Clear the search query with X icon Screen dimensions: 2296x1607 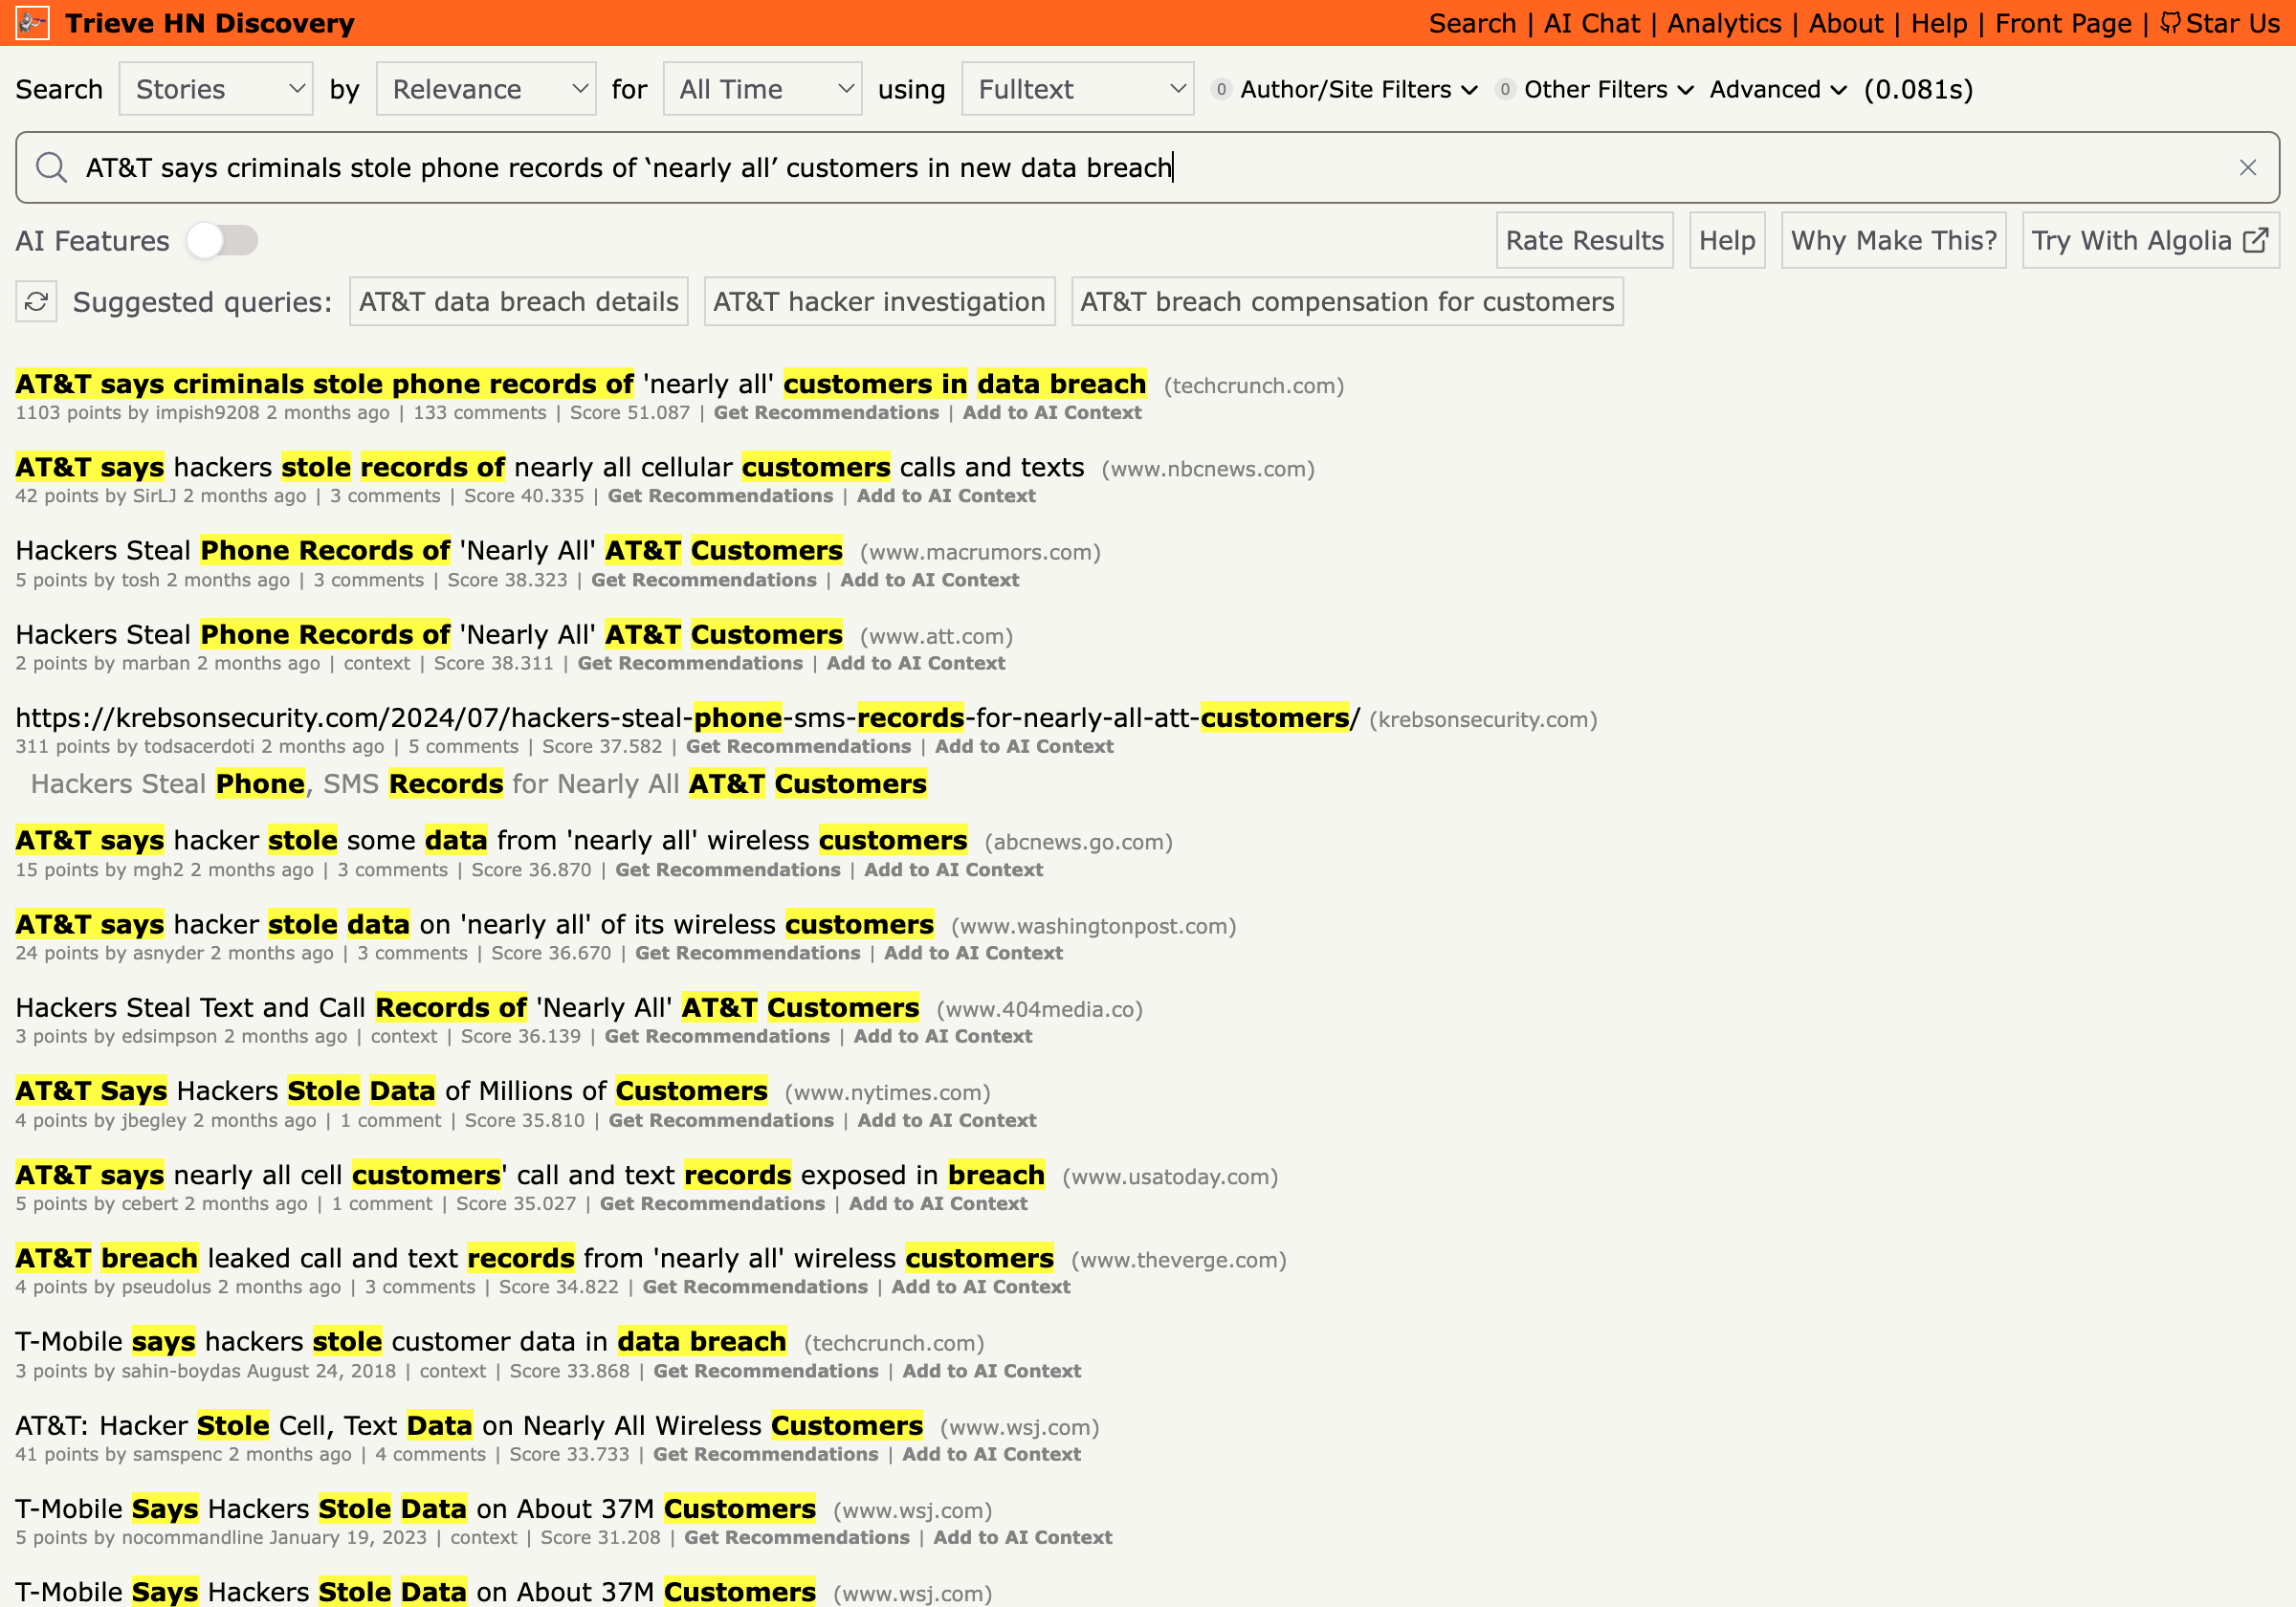click(x=2247, y=167)
